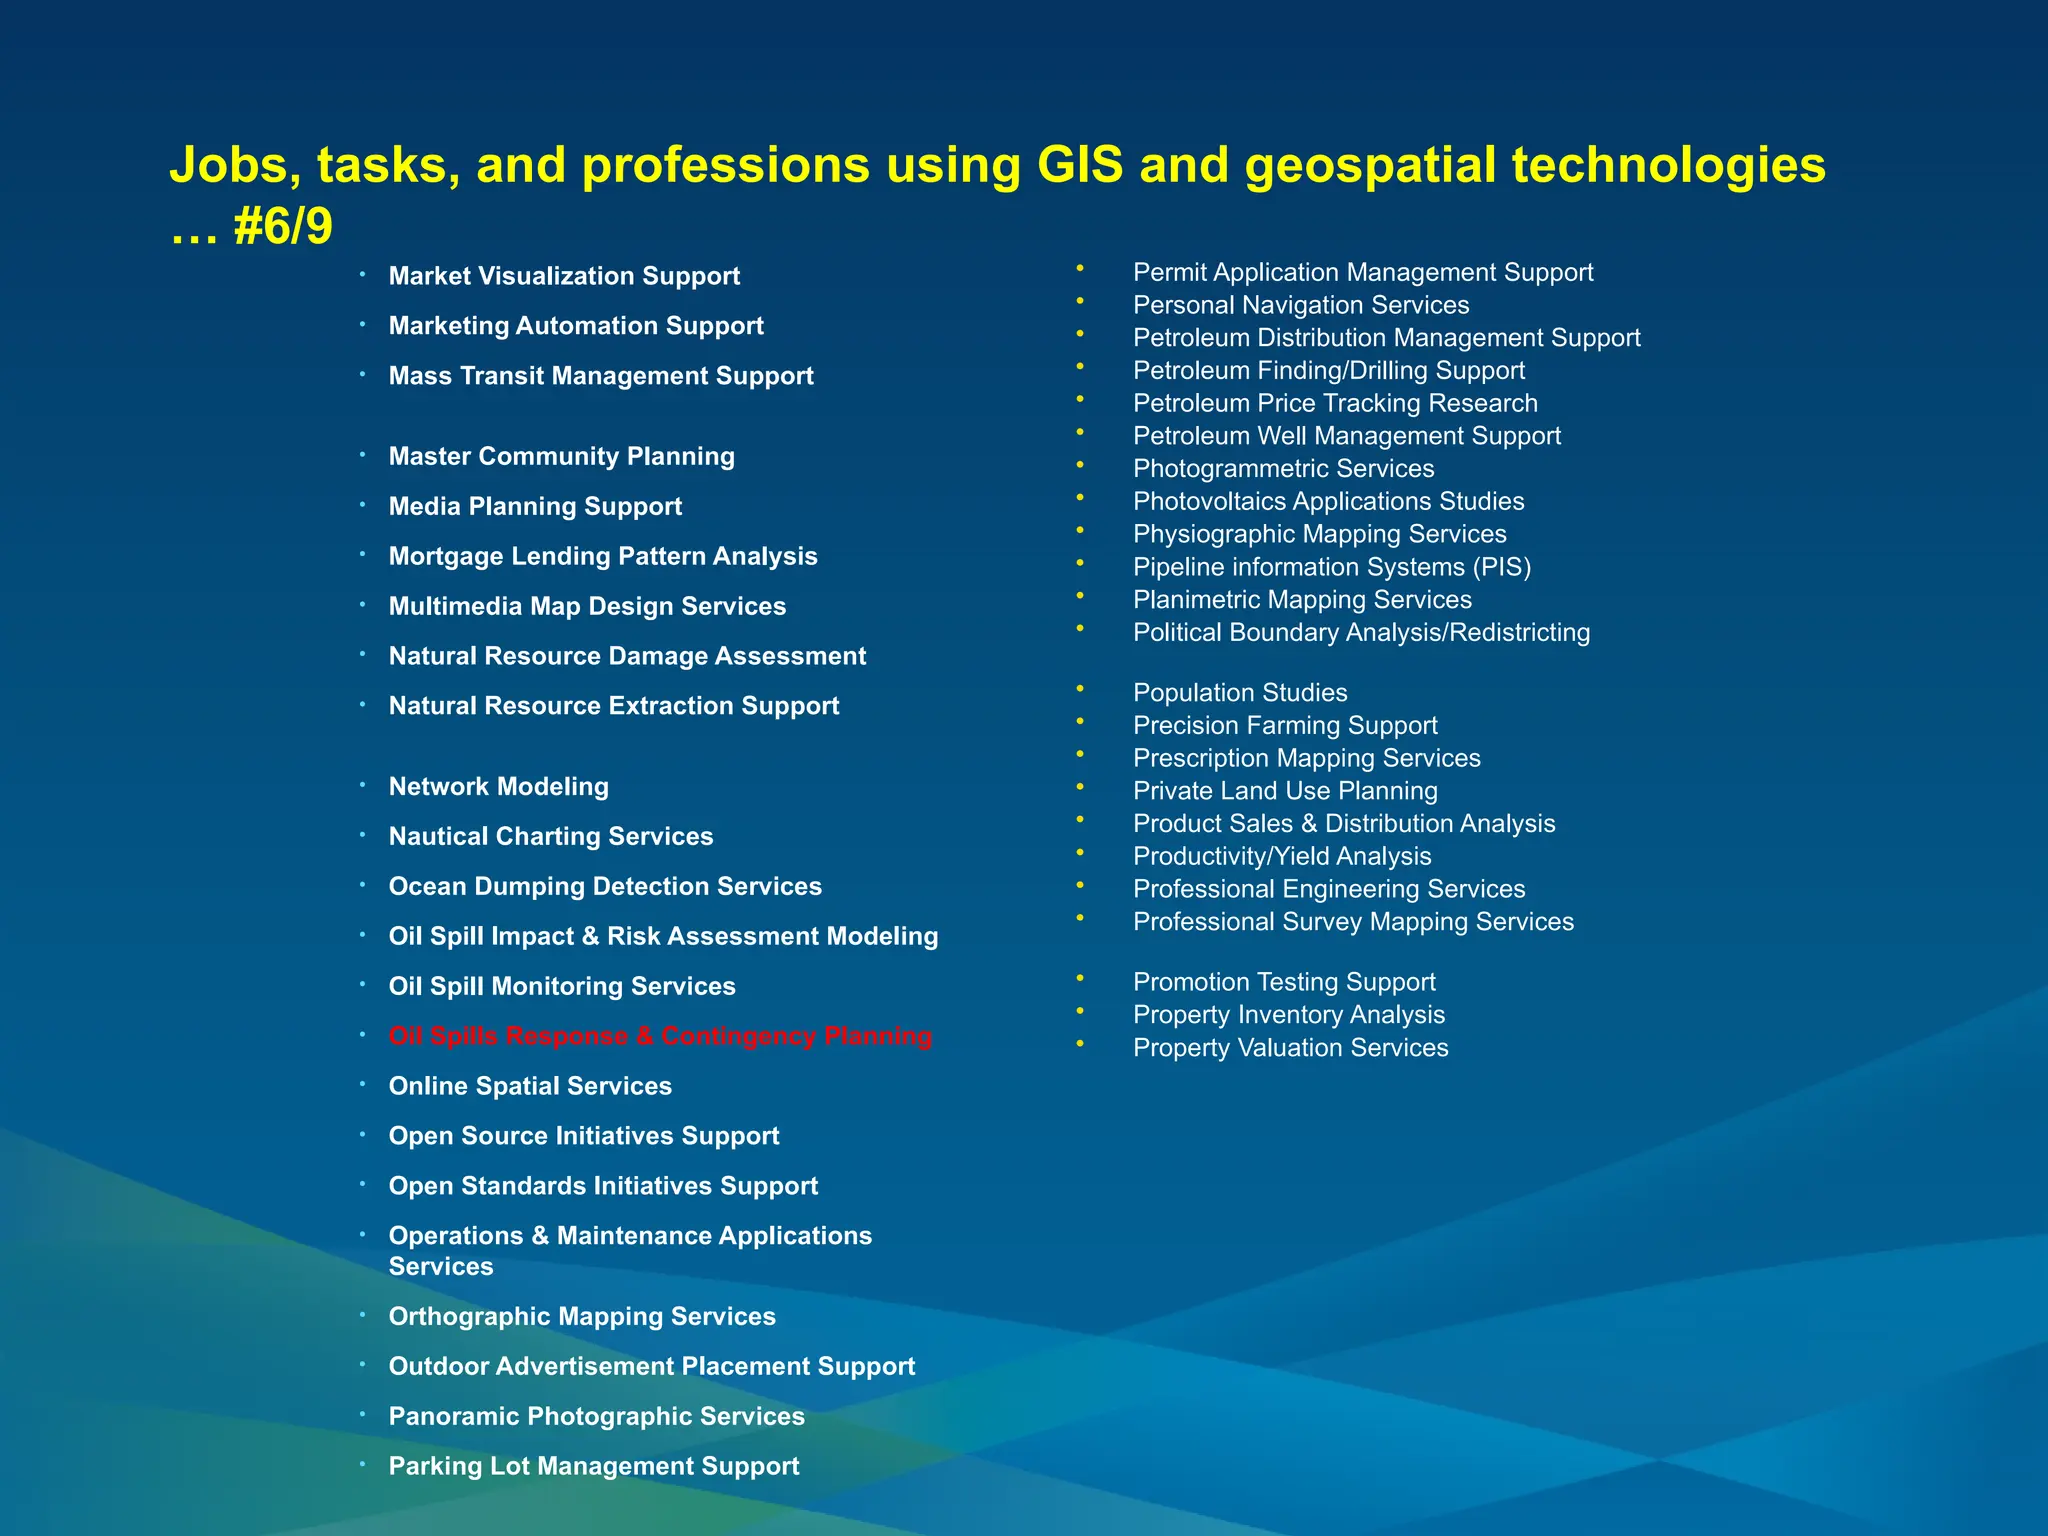Viewport: 2048px width, 1536px height.
Task: Click 'Open Standards Initiatives Support'
Action: point(603,1186)
